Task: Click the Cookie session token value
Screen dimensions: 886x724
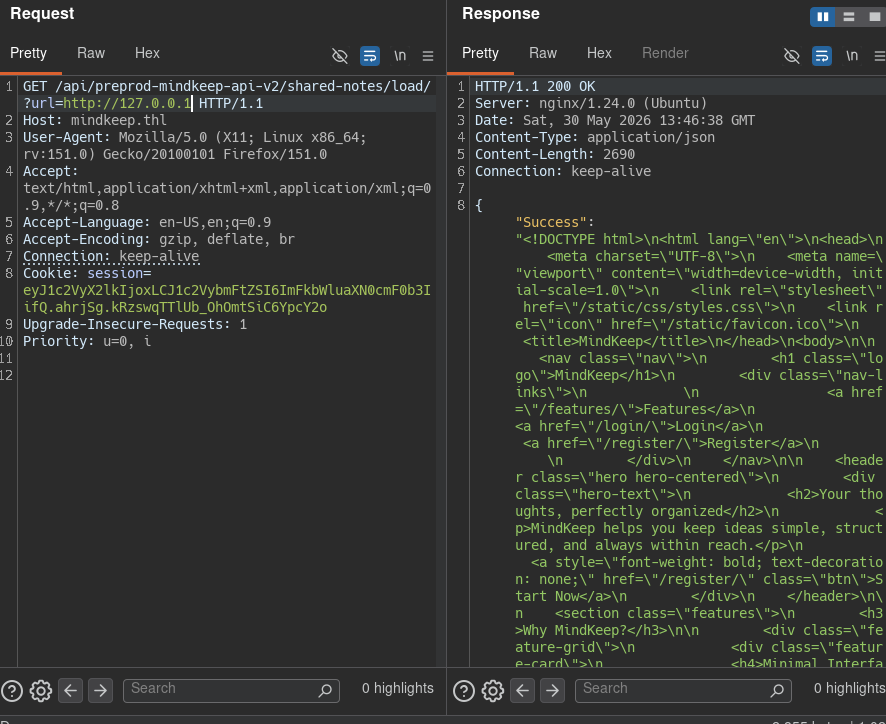Action: tap(227, 298)
